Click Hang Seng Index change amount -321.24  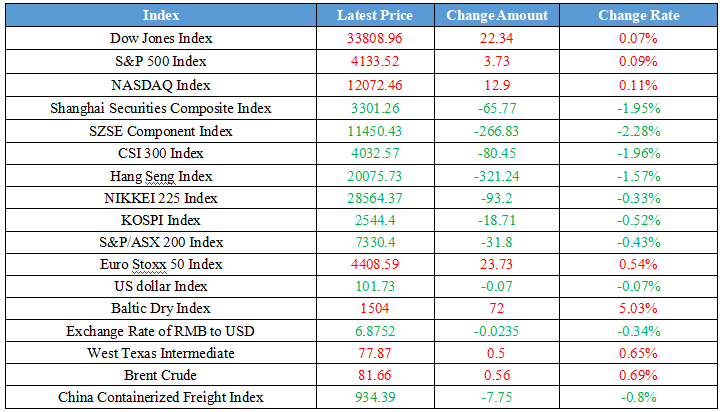pos(497,177)
